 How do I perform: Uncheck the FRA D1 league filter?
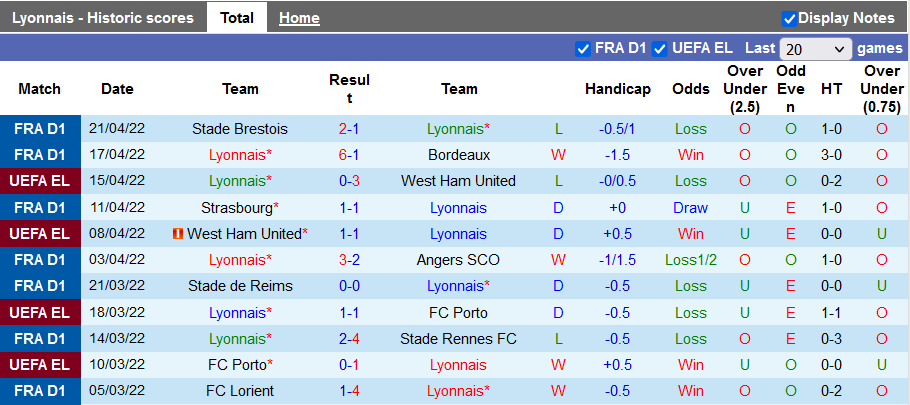click(583, 48)
